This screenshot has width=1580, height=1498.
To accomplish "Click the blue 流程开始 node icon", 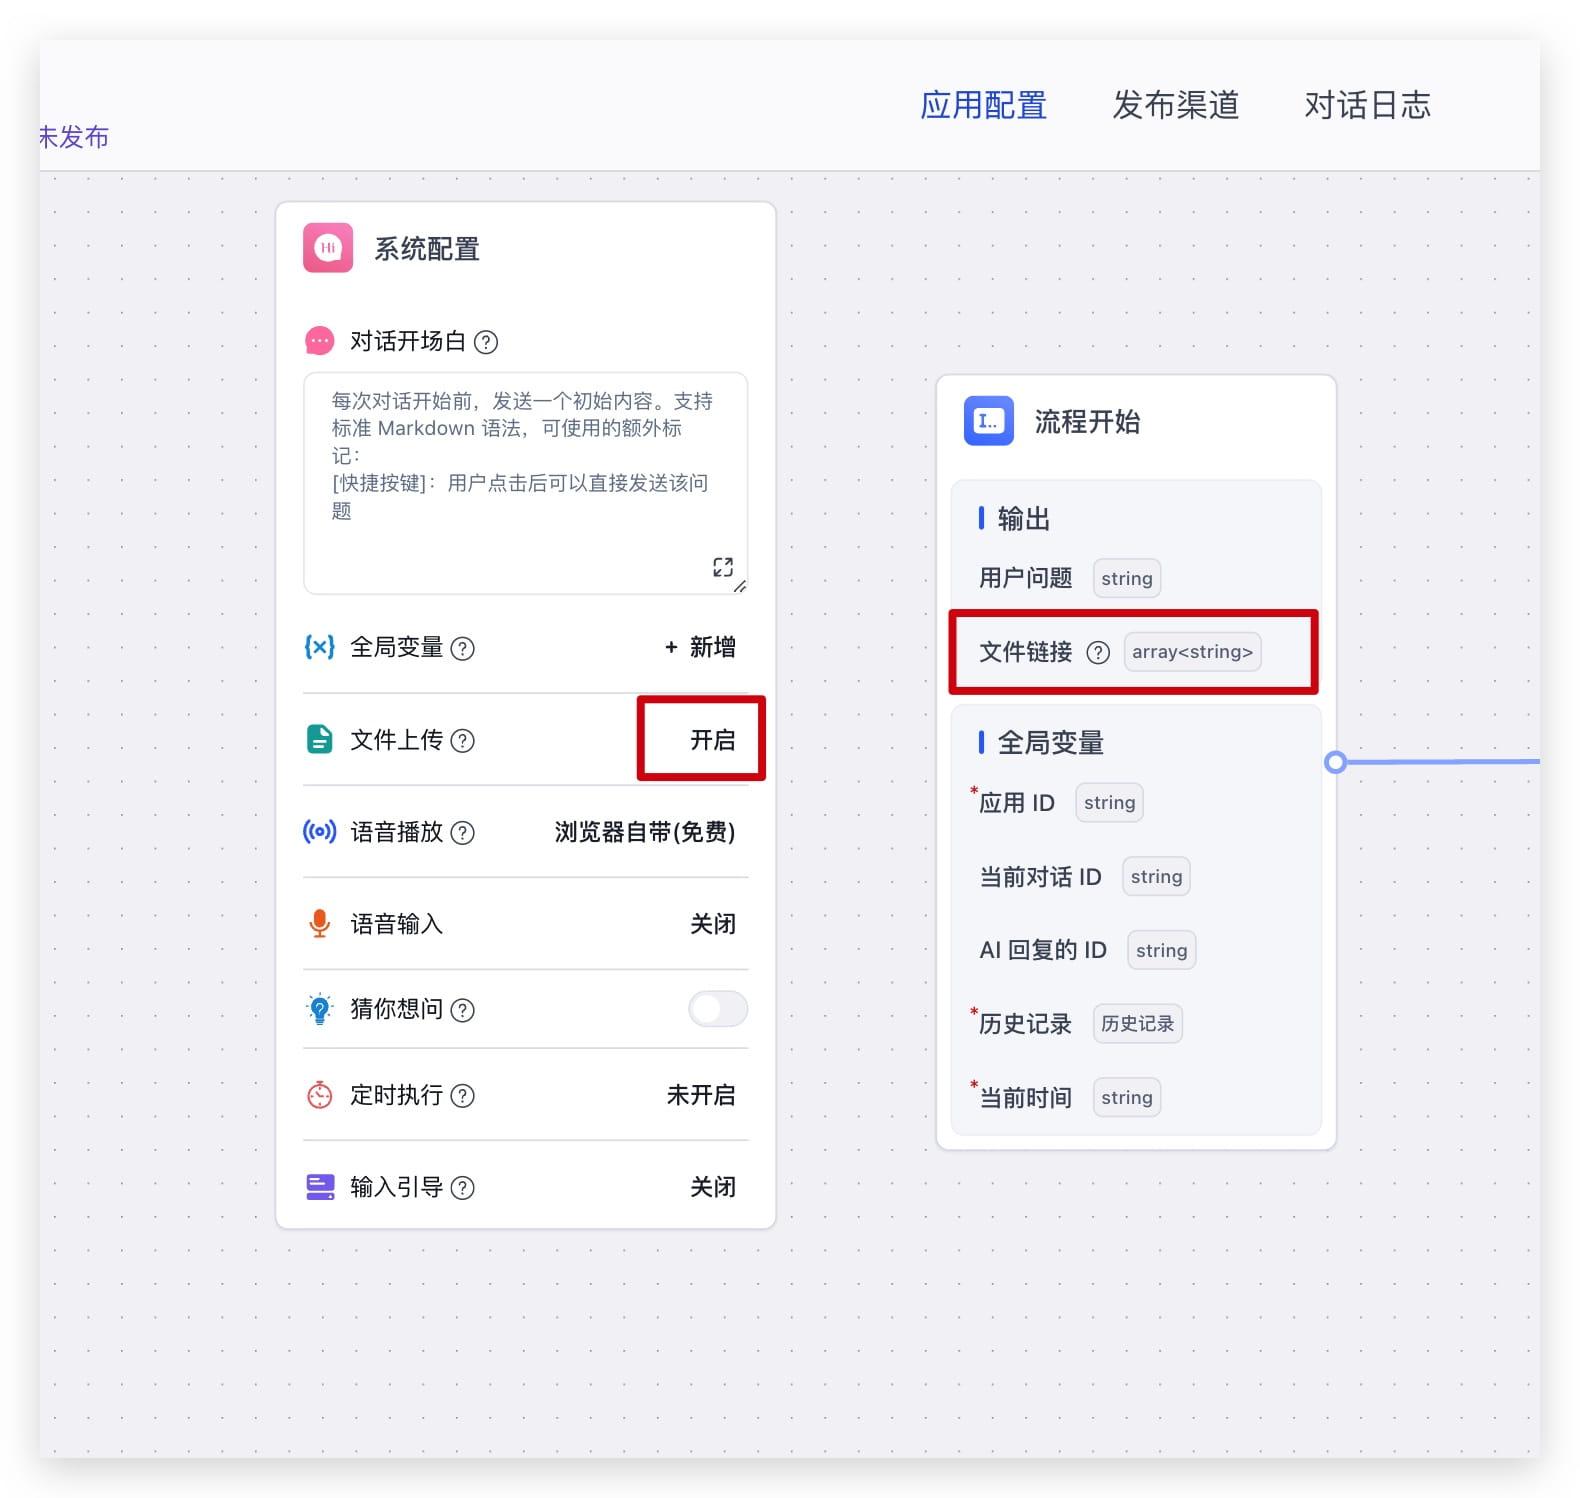I will point(988,421).
